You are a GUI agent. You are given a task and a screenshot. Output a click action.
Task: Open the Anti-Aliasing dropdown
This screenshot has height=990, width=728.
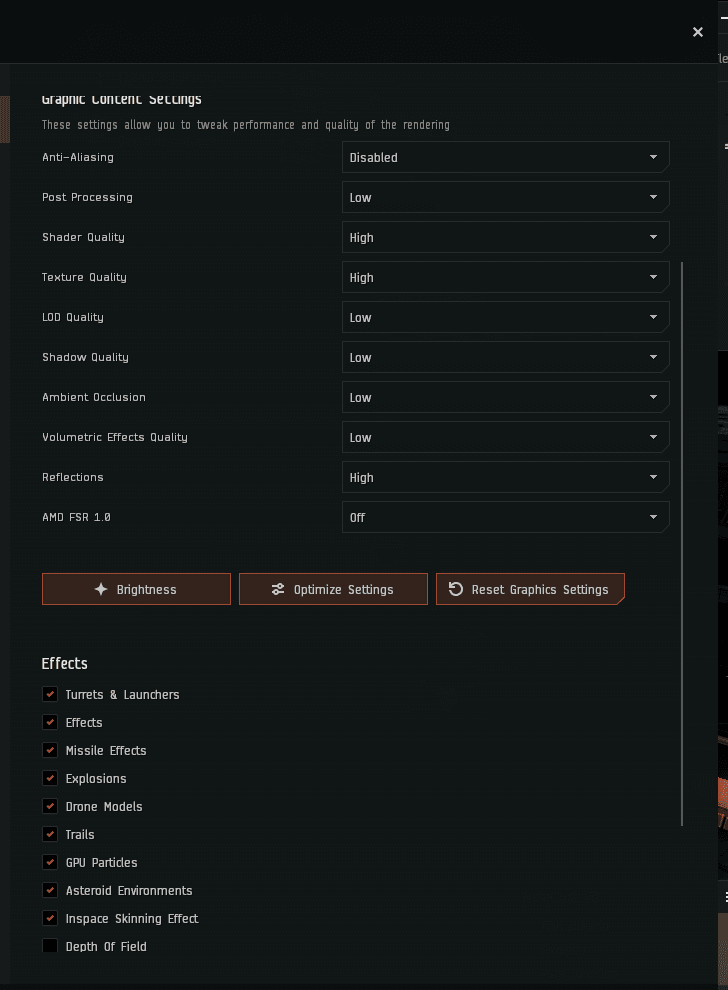pyautogui.click(x=505, y=157)
